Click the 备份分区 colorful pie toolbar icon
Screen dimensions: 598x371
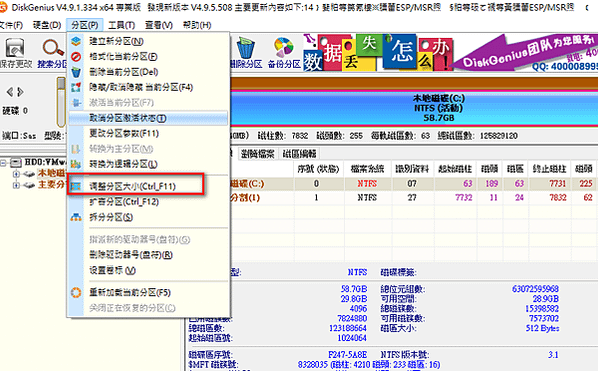284,53
